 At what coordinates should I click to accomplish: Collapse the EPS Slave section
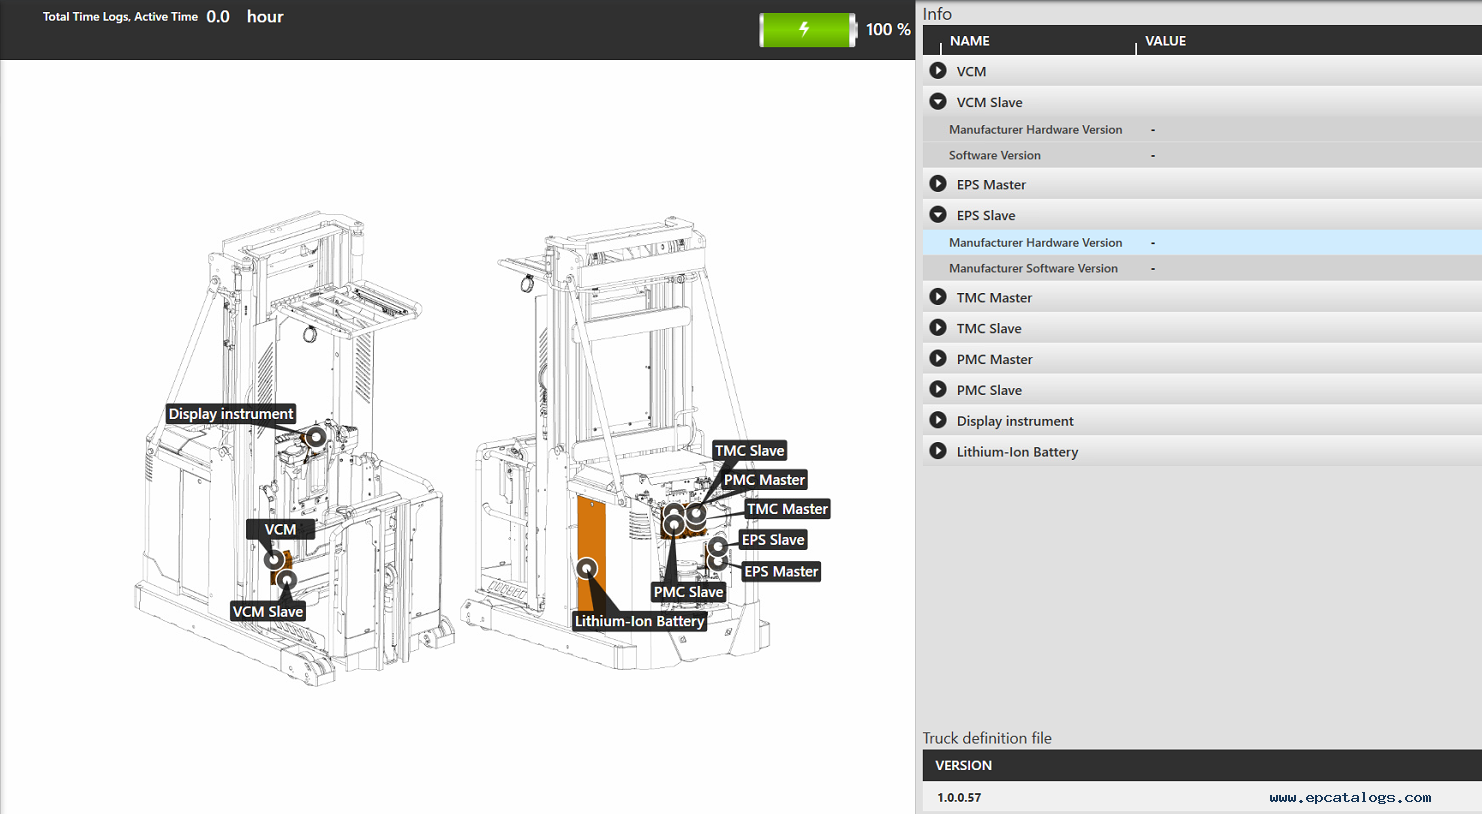[938, 215]
